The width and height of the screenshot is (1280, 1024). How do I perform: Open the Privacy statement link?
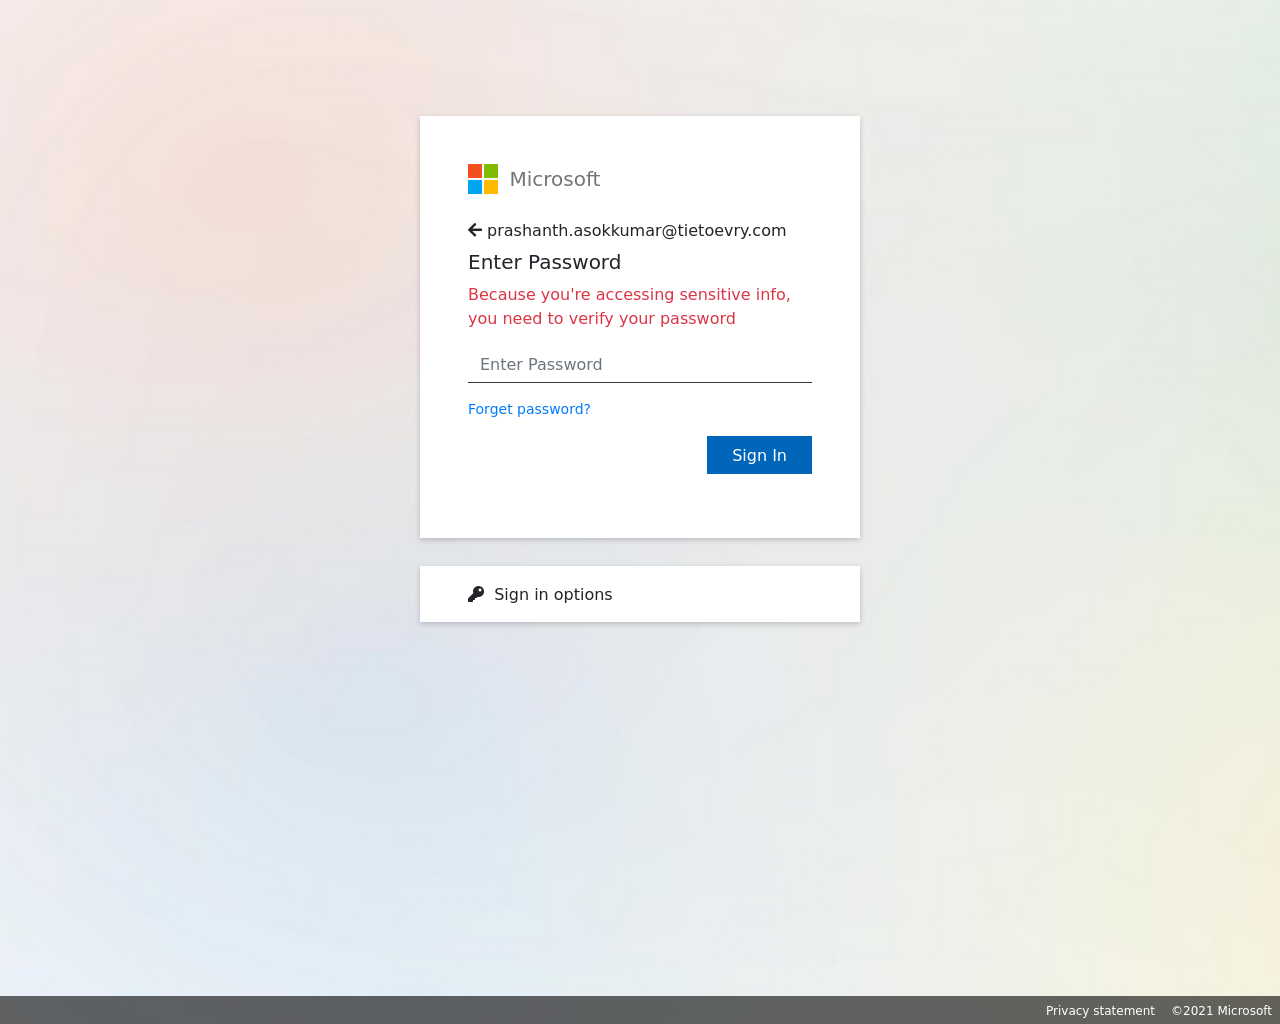(x=1100, y=1011)
